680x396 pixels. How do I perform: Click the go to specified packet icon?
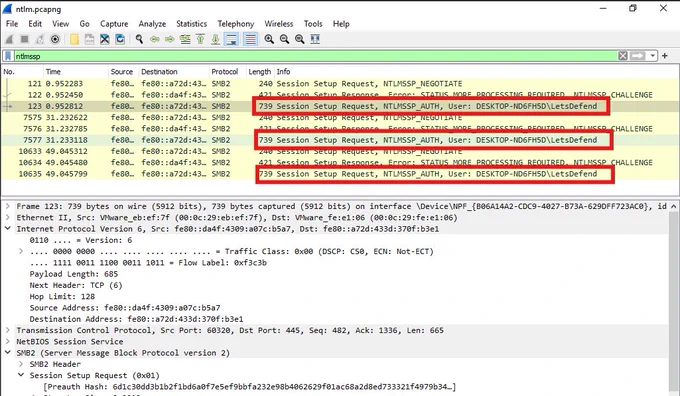(x=185, y=39)
